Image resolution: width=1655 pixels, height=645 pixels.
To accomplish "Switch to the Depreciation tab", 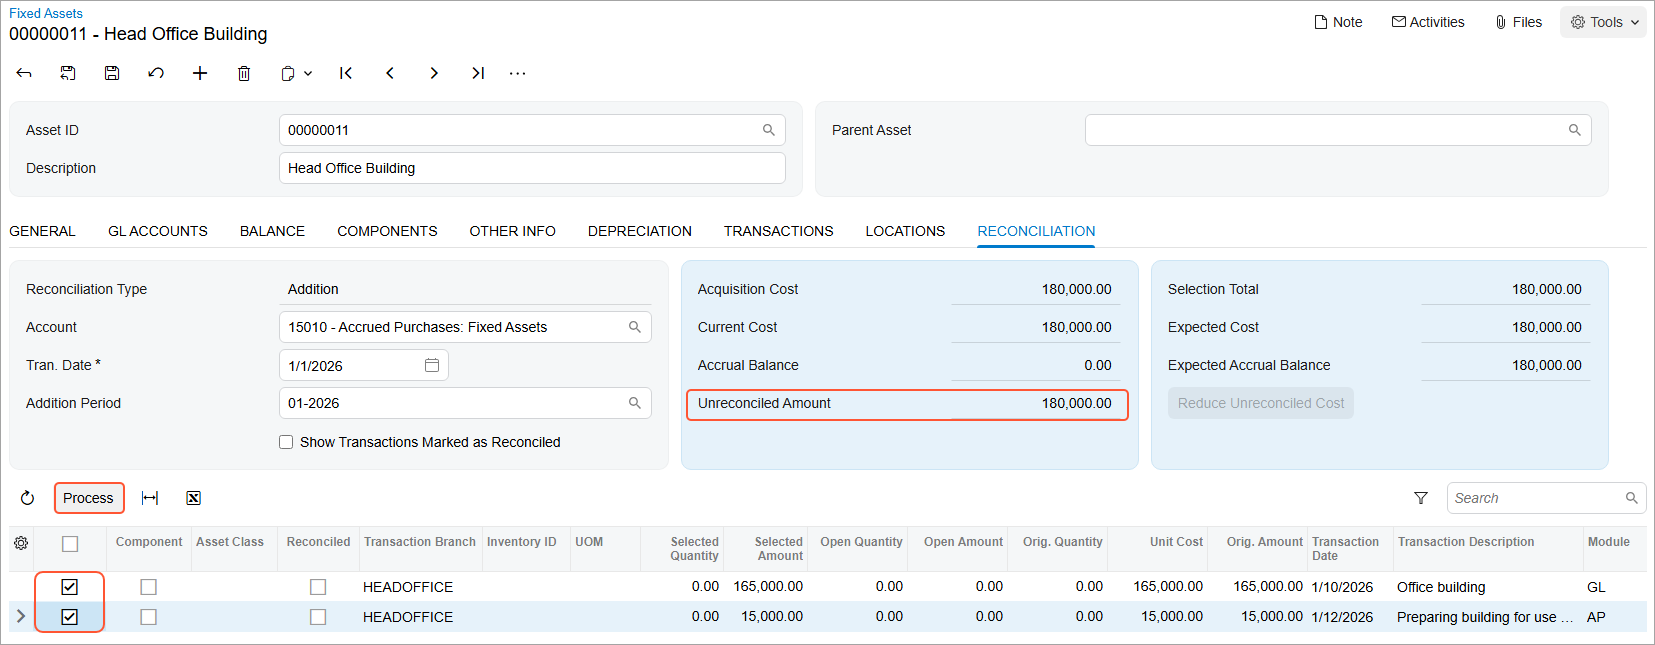I will click(x=639, y=231).
